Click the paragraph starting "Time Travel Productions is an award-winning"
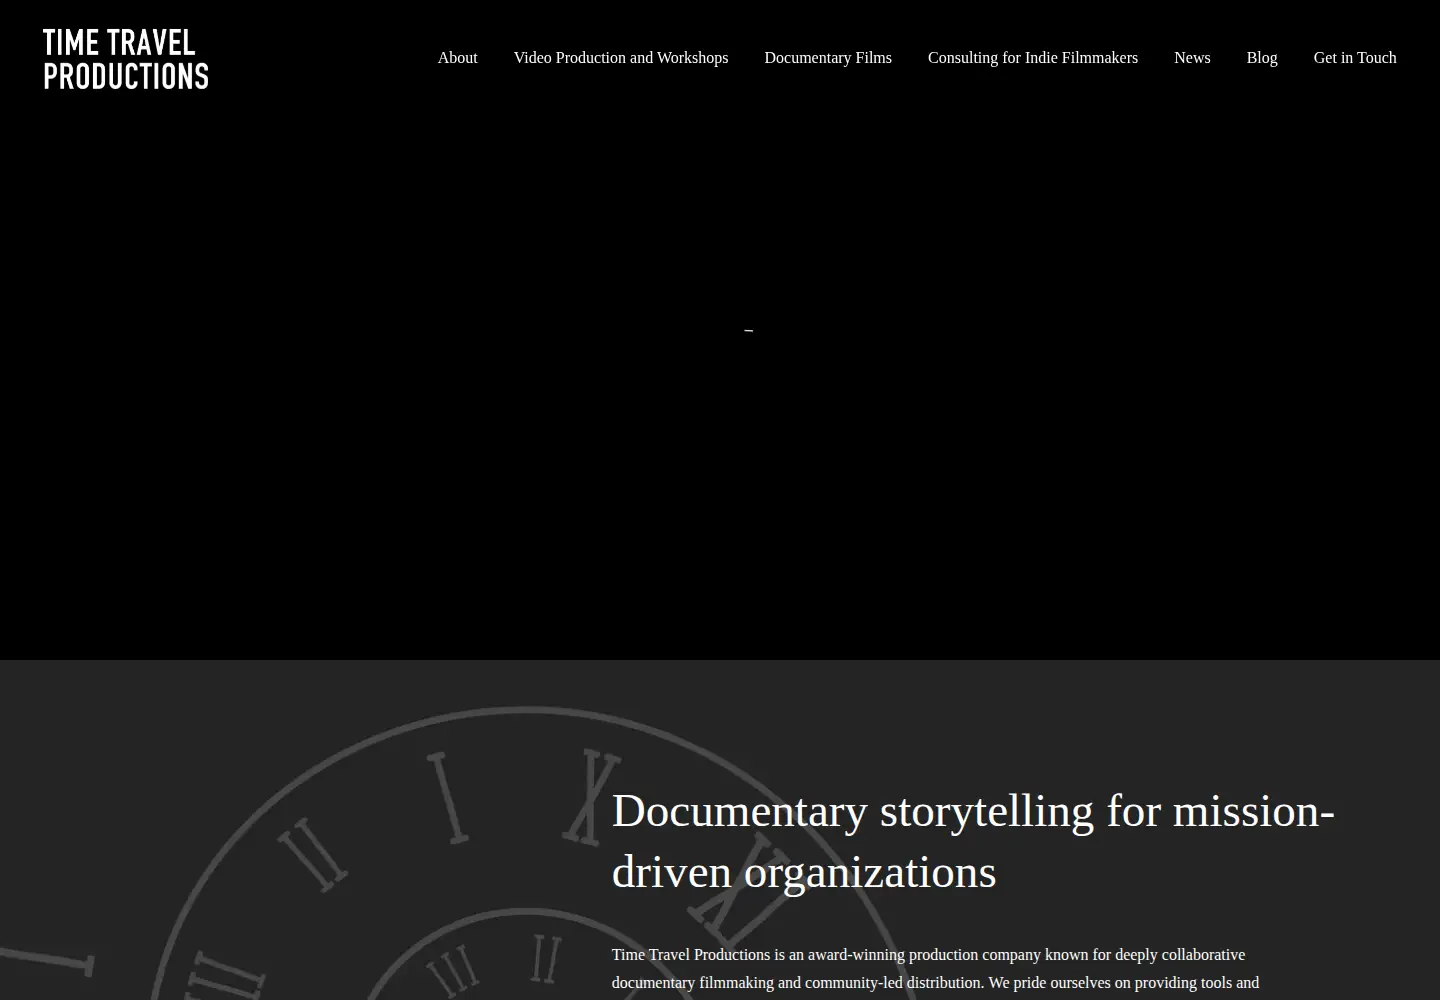Viewport: 1440px width, 1000px height. (x=935, y=969)
